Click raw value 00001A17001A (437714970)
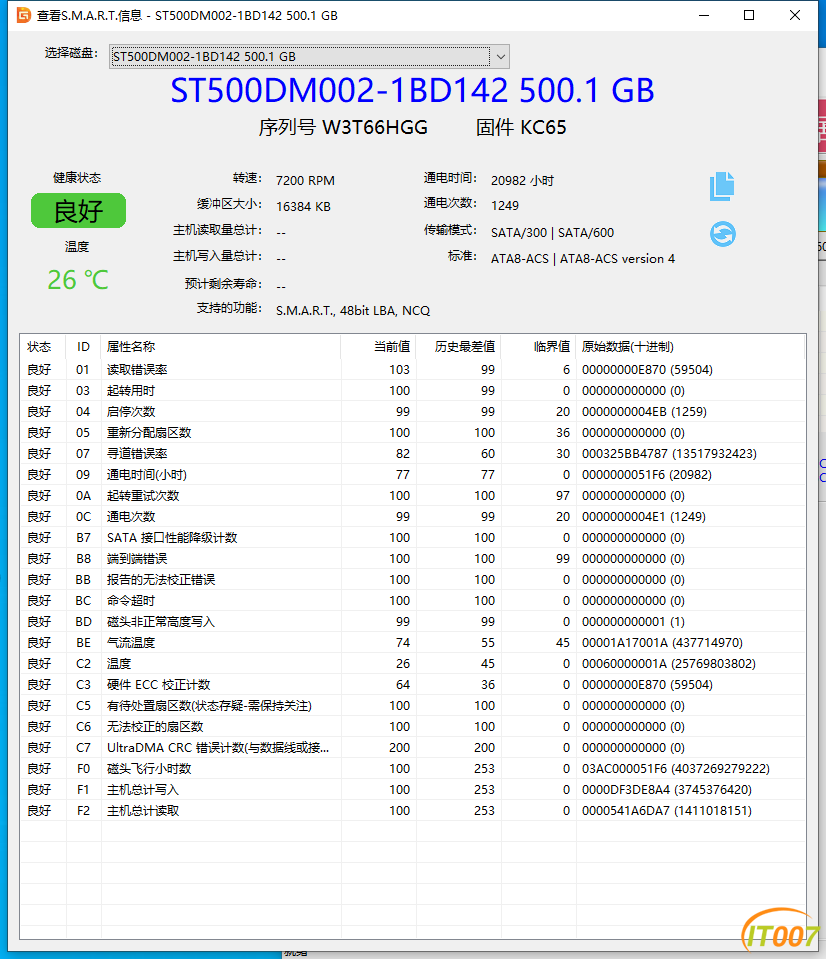The image size is (826, 959). tap(663, 643)
